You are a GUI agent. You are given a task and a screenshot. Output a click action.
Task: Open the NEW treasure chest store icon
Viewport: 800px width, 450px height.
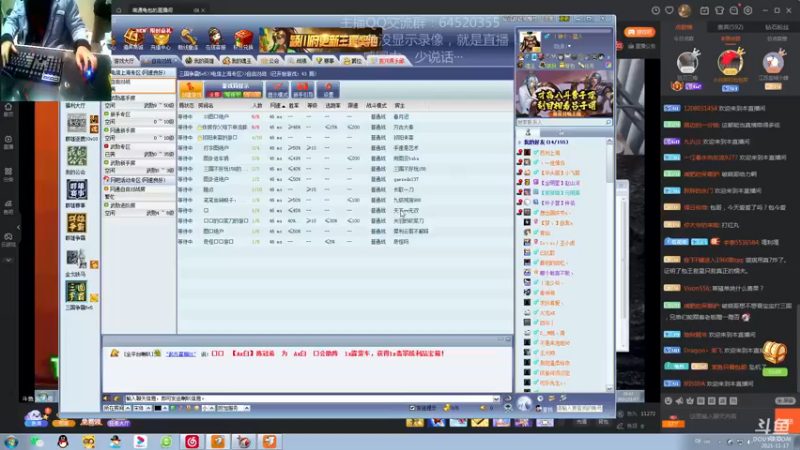[134, 37]
